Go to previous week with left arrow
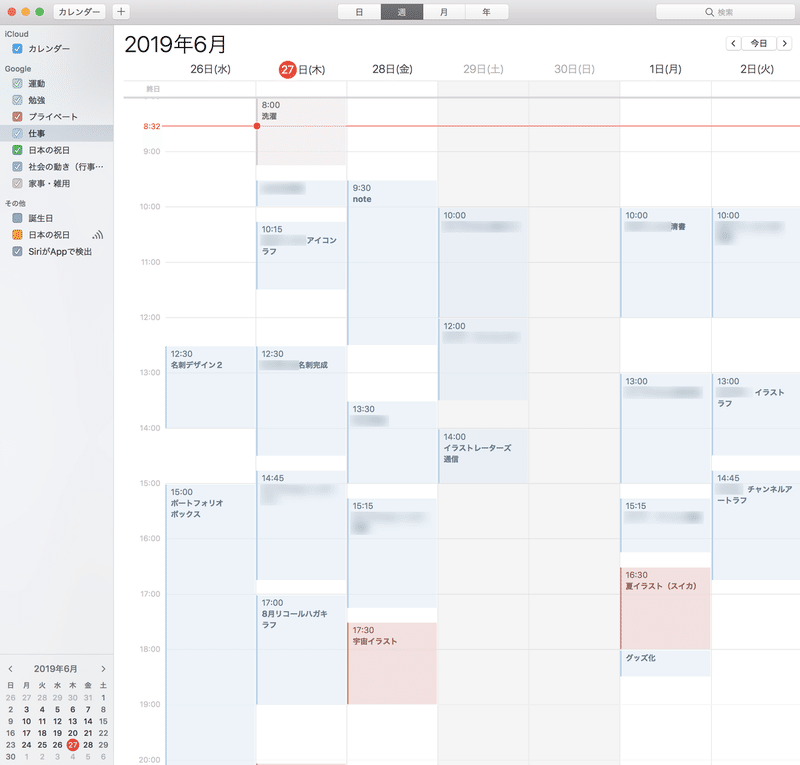This screenshot has width=800, height=765. click(x=733, y=43)
